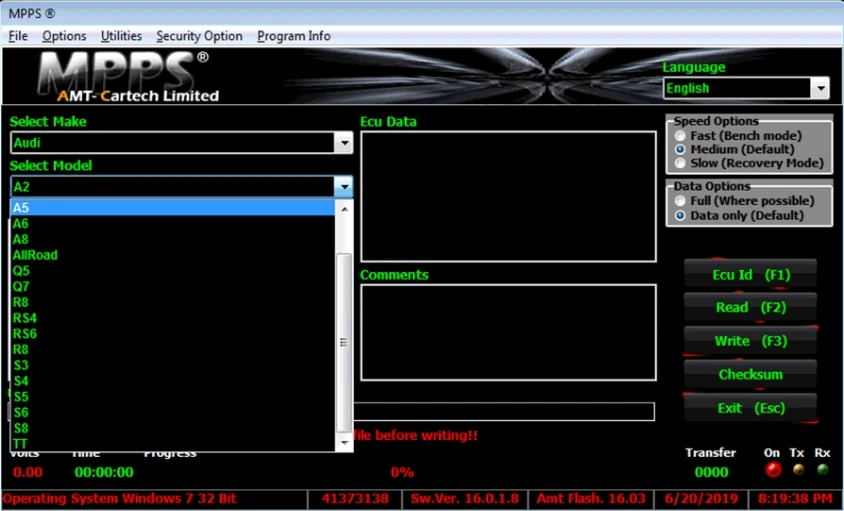Image resolution: width=844 pixels, height=511 pixels.
Task: Click the 00:00:00 time counter
Action: point(104,472)
